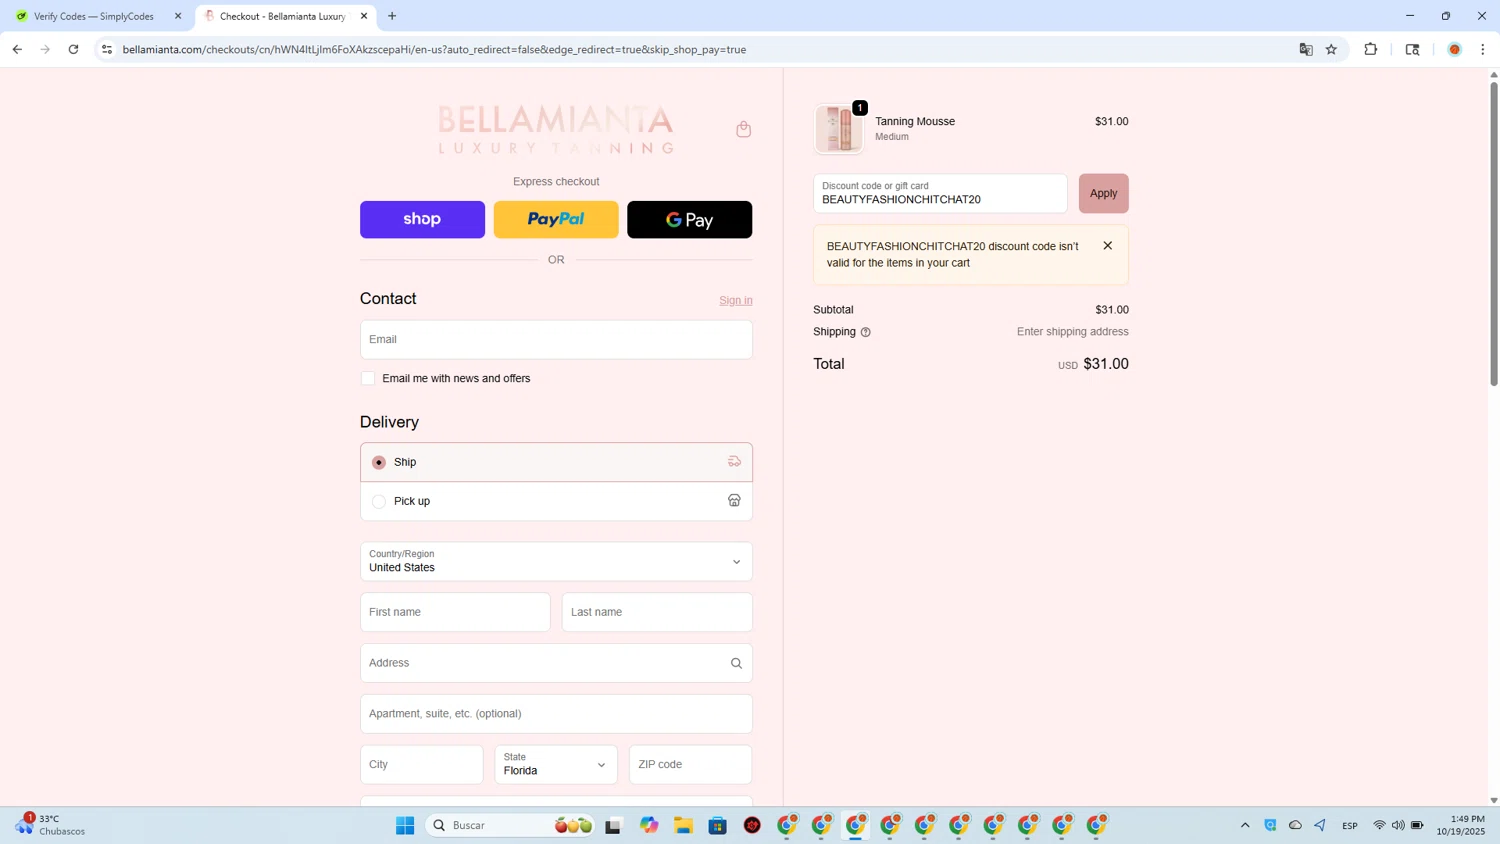1500x844 pixels.
Task: Close the Verify Codes SimplyCodes tab
Action: (x=178, y=16)
